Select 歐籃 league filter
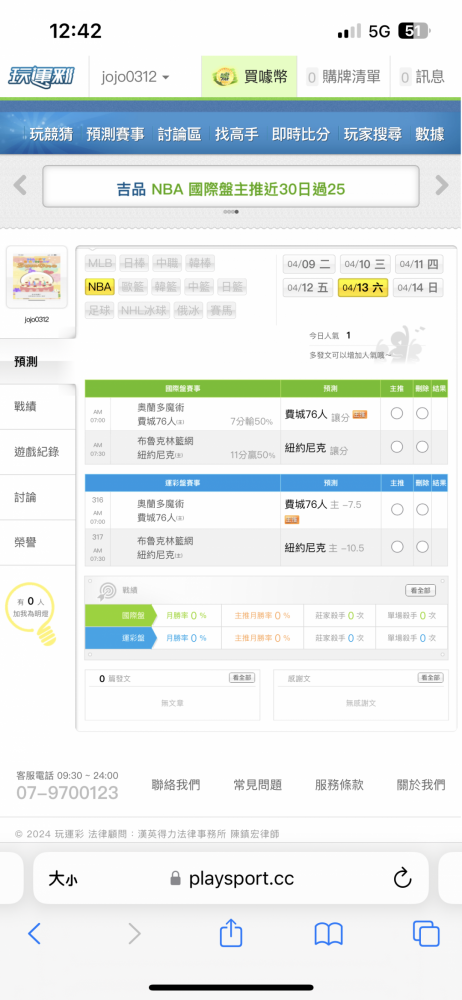 [133, 287]
